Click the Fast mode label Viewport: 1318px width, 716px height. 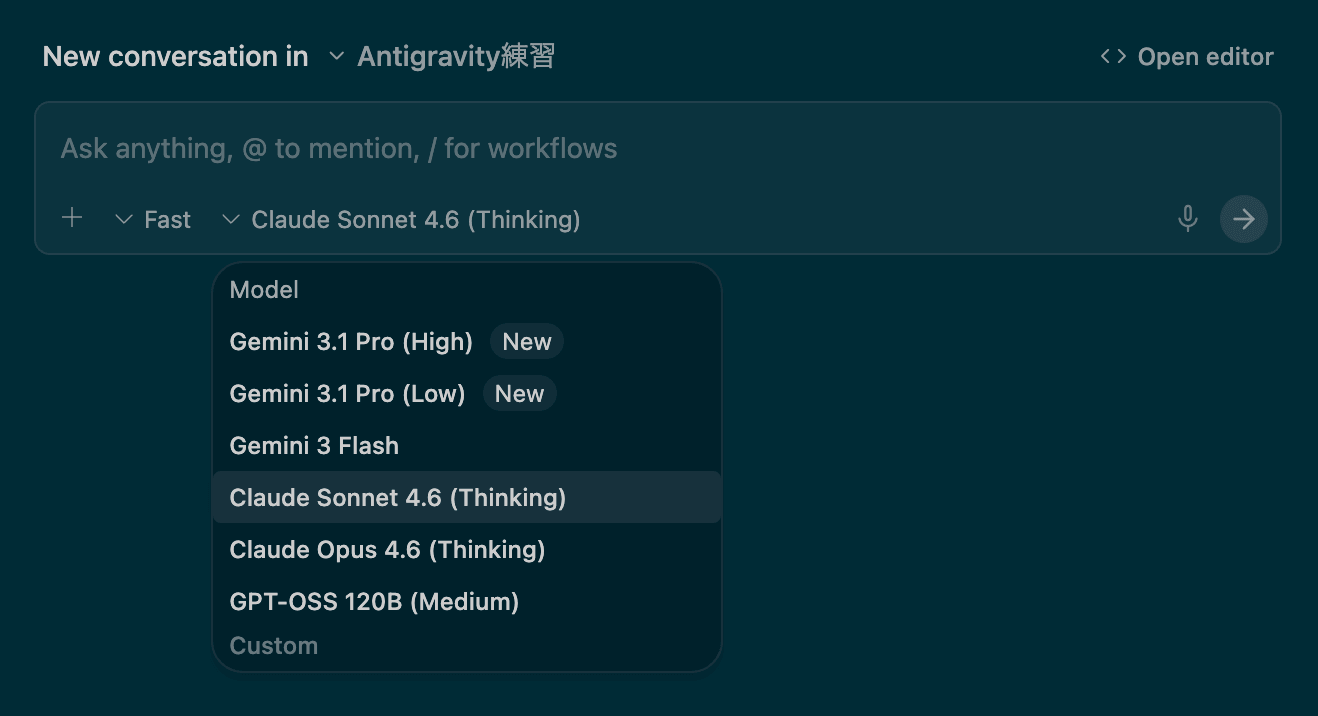pos(167,220)
